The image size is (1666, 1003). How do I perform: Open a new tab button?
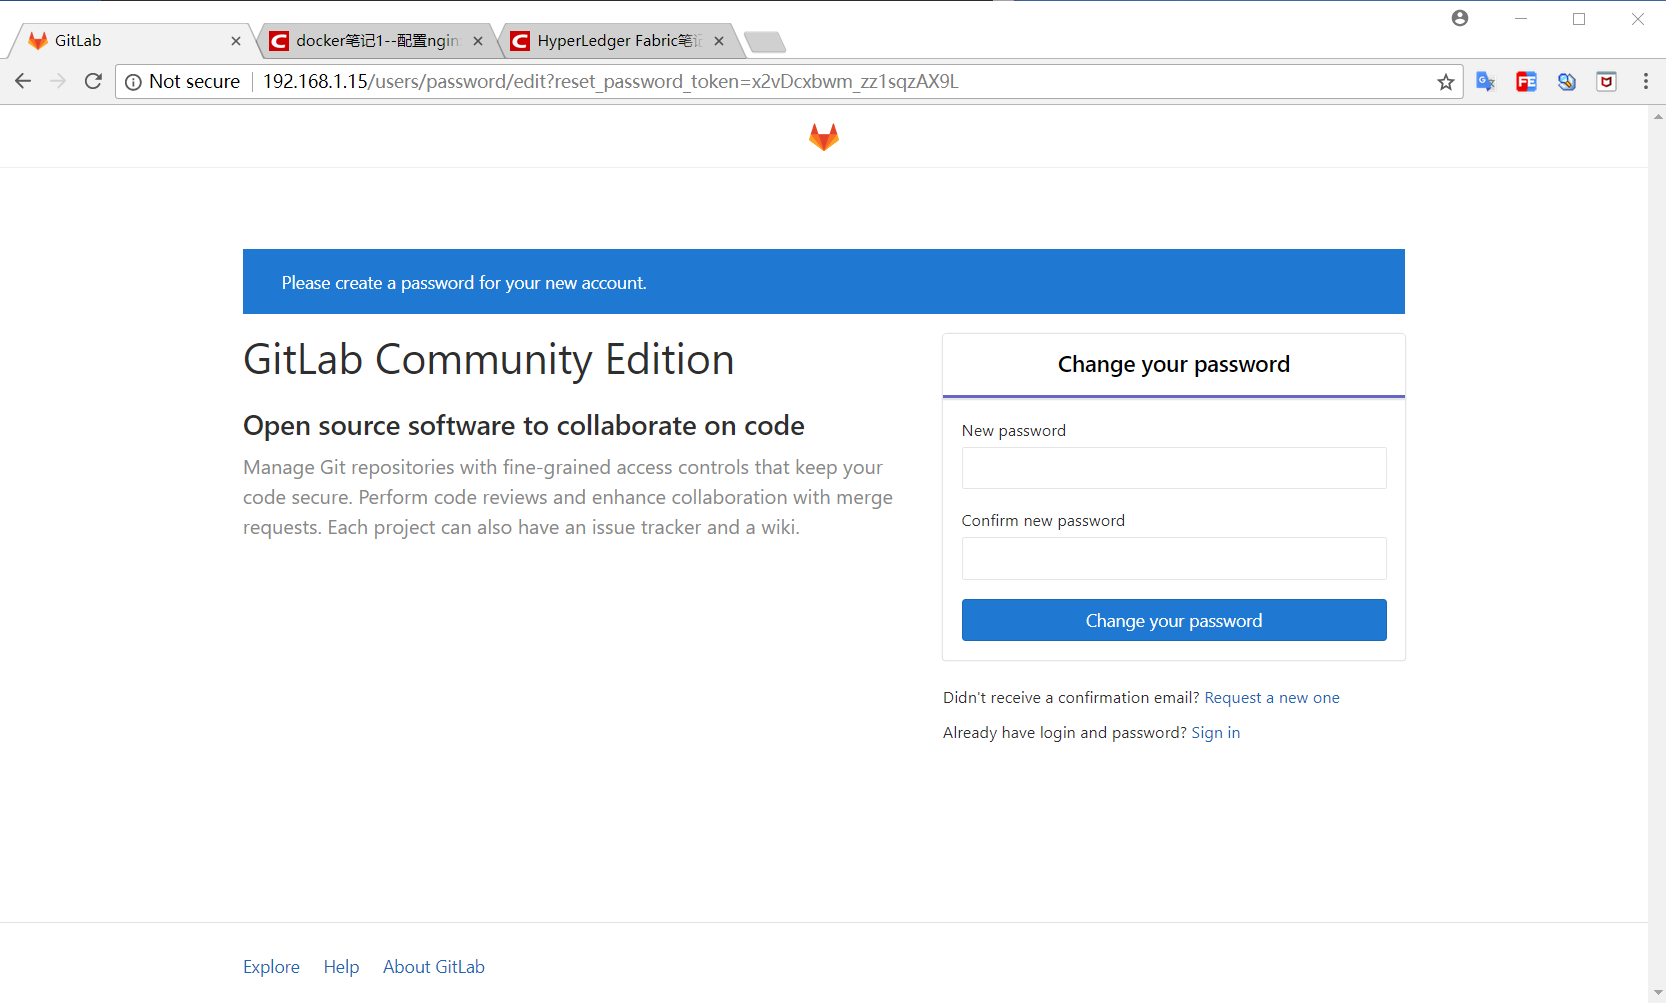[x=765, y=42]
